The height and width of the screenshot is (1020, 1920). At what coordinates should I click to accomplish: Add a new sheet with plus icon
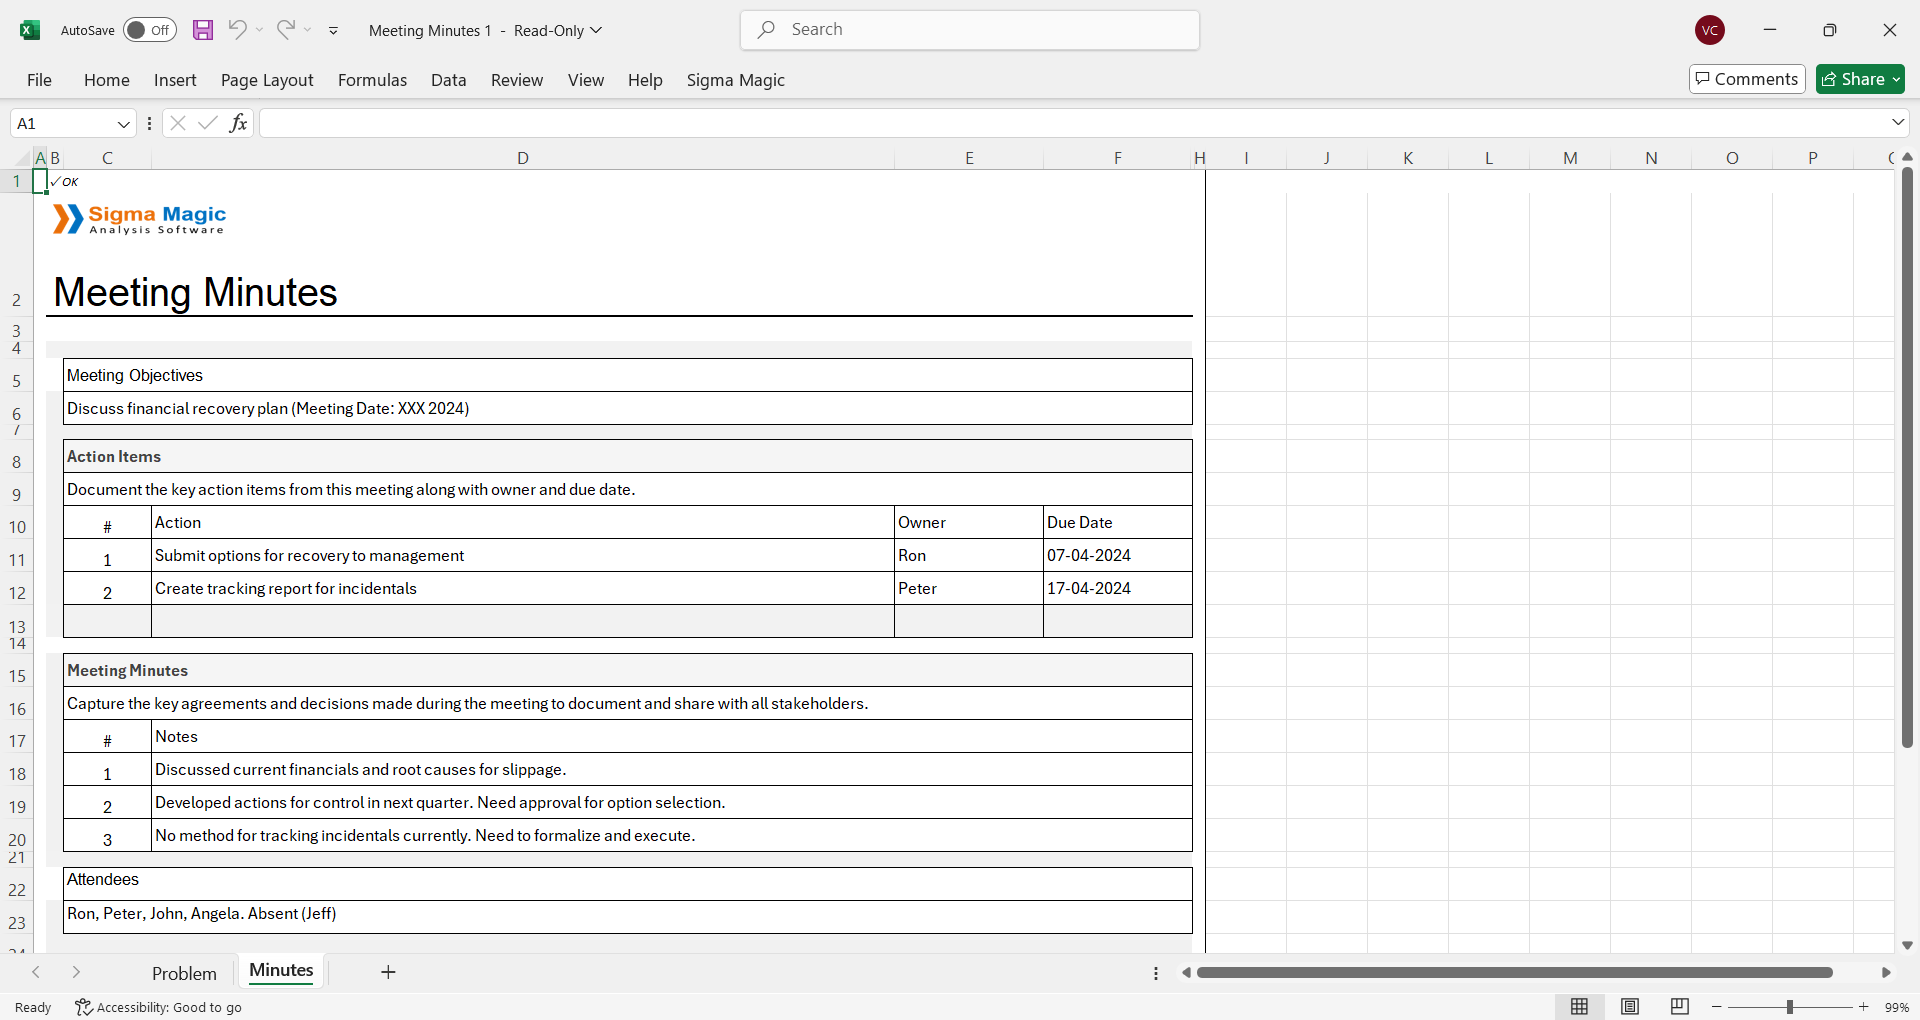tap(388, 972)
